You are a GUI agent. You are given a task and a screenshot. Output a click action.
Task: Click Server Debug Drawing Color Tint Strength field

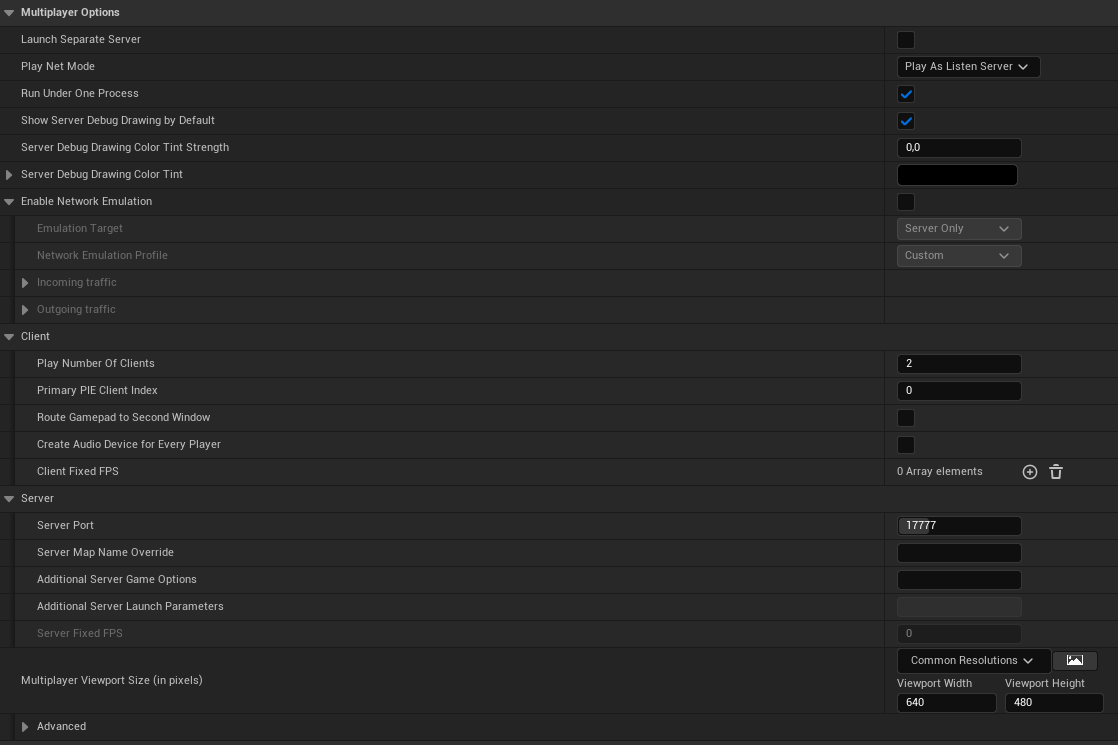pos(958,148)
